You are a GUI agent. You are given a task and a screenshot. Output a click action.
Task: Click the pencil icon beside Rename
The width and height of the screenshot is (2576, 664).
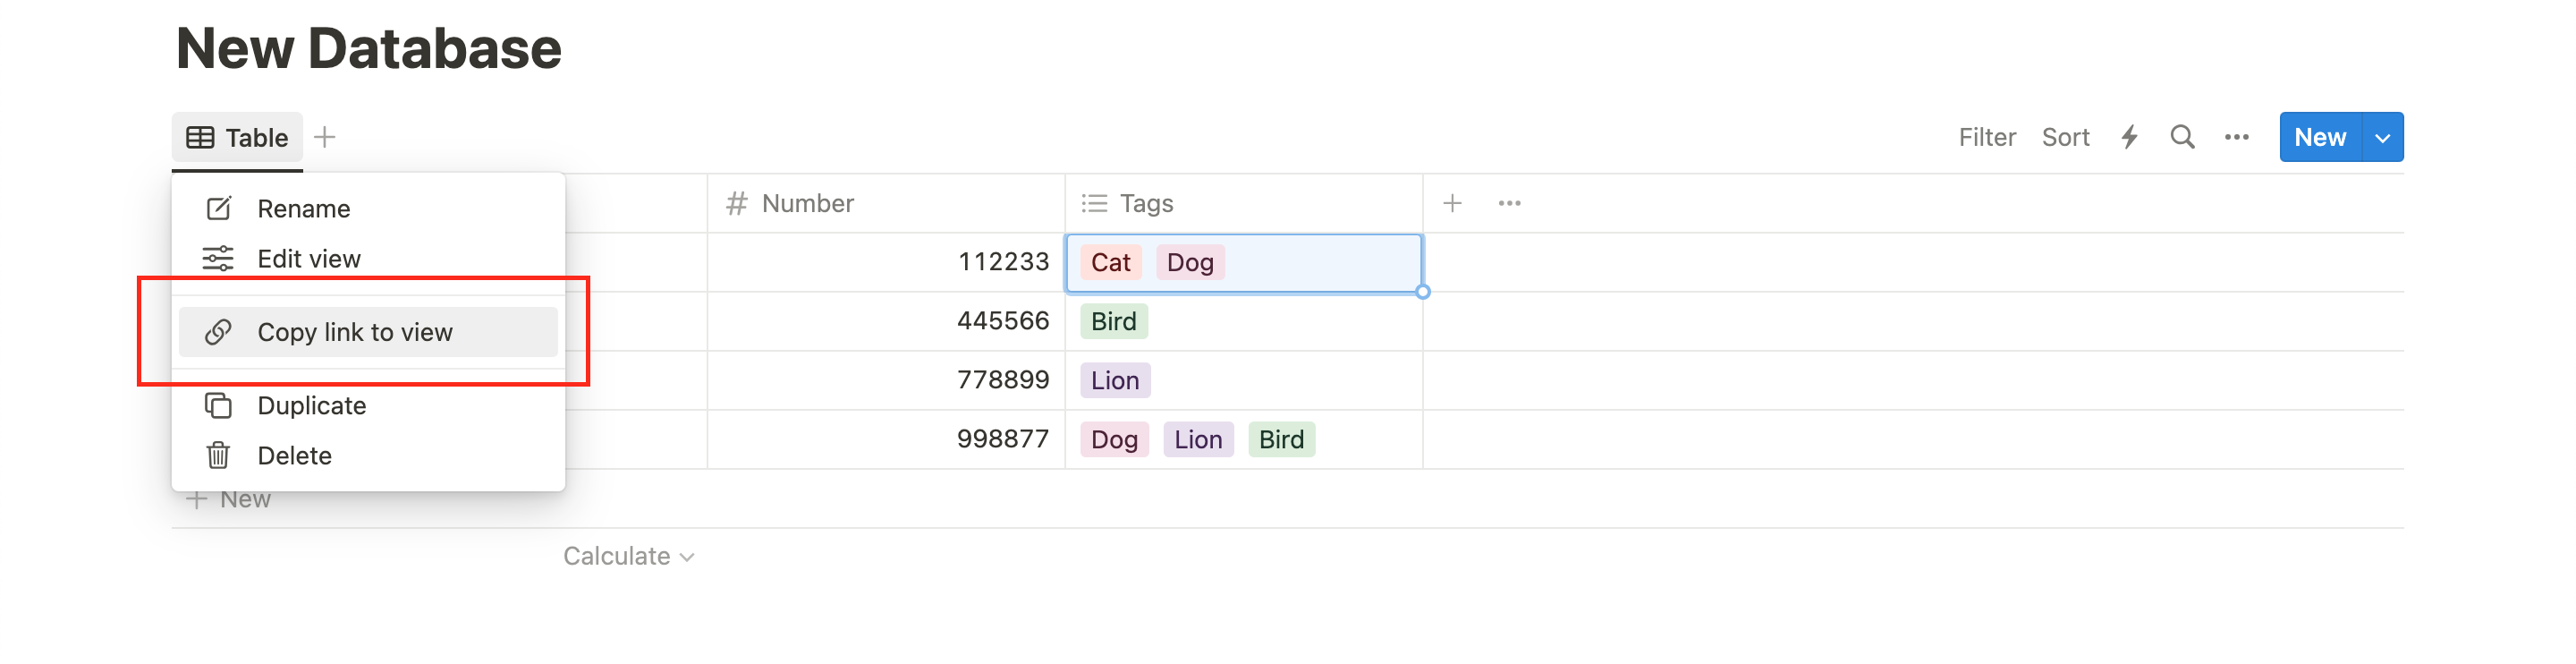pyautogui.click(x=217, y=208)
